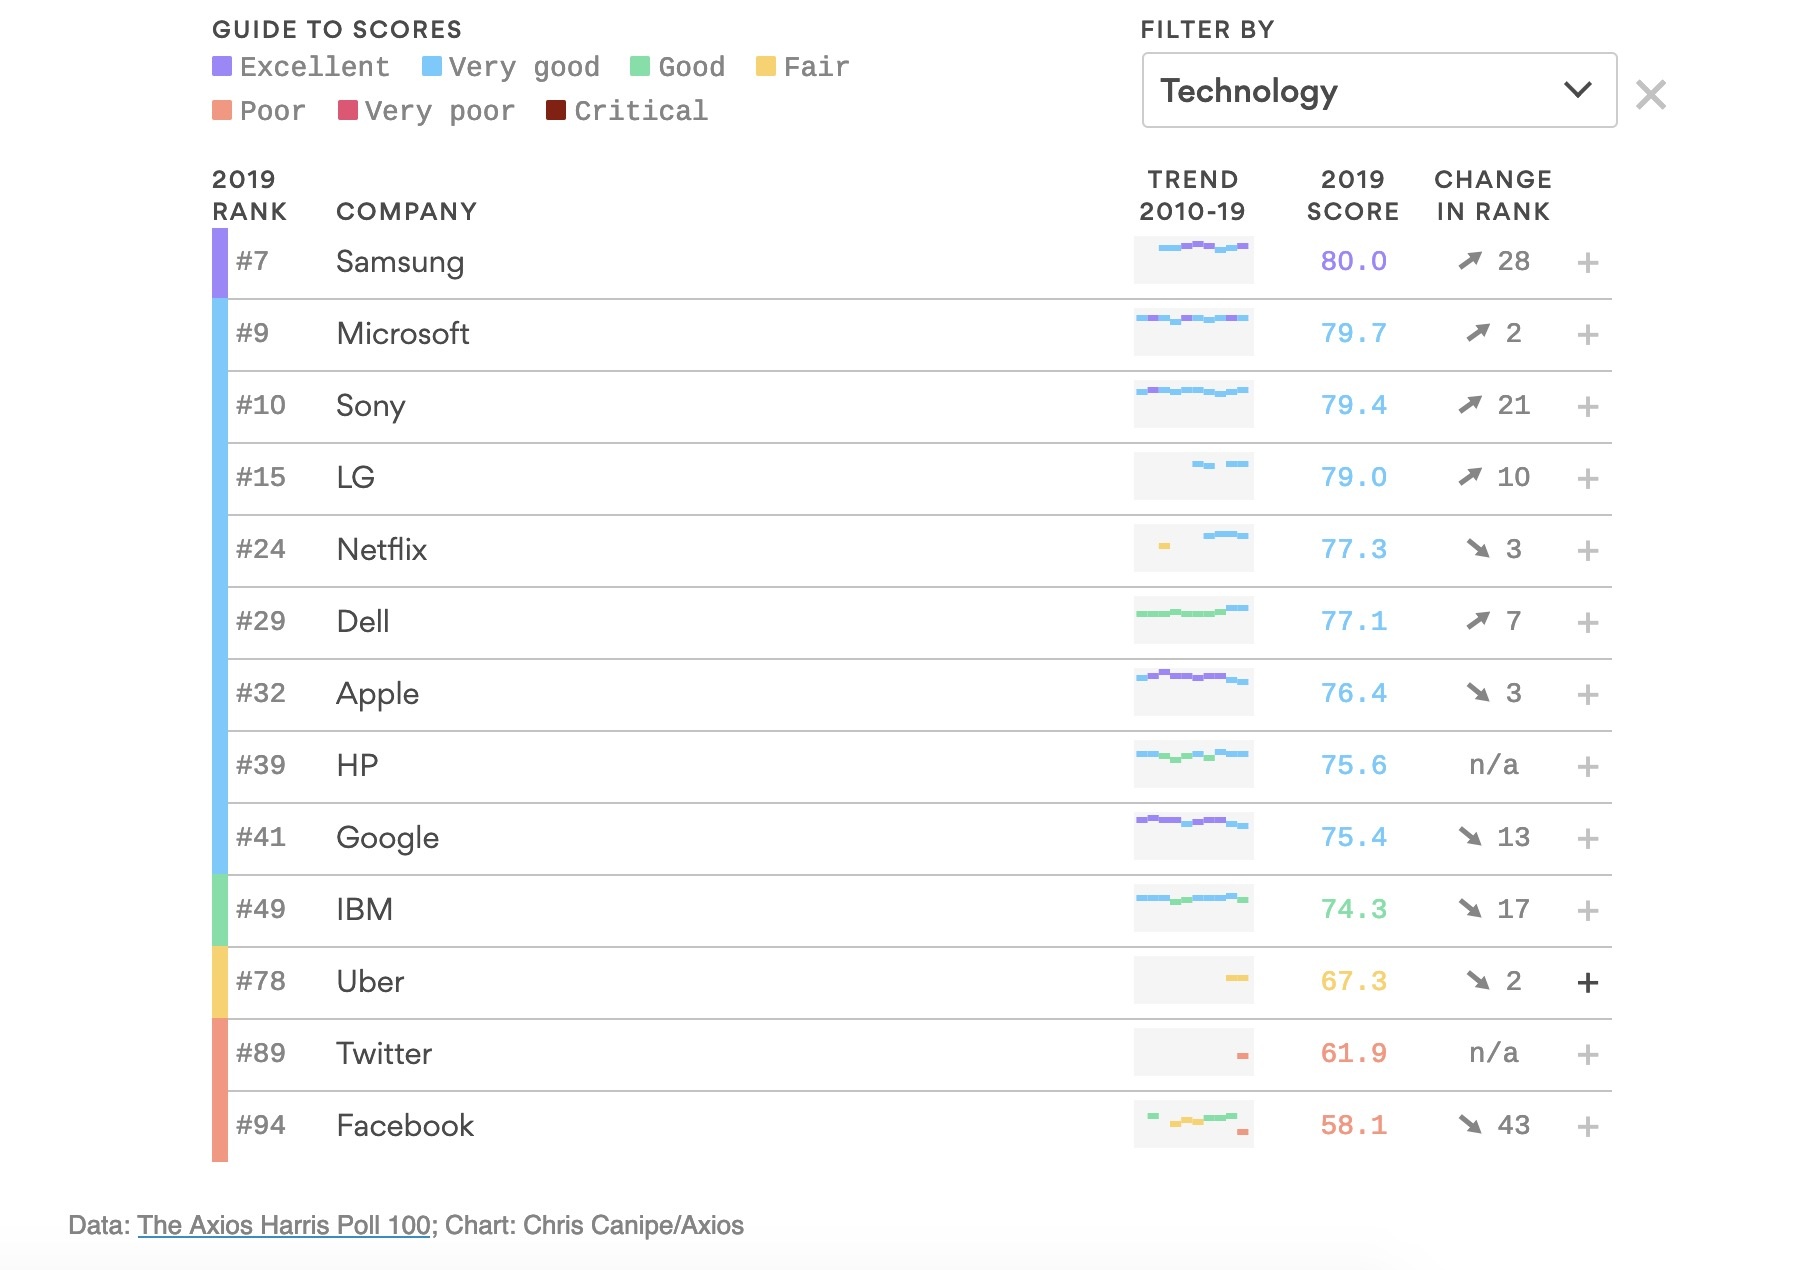Viewport: 1796px width, 1270px height.
Task: Select the Dell company row
Action: click(x=363, y=622)
